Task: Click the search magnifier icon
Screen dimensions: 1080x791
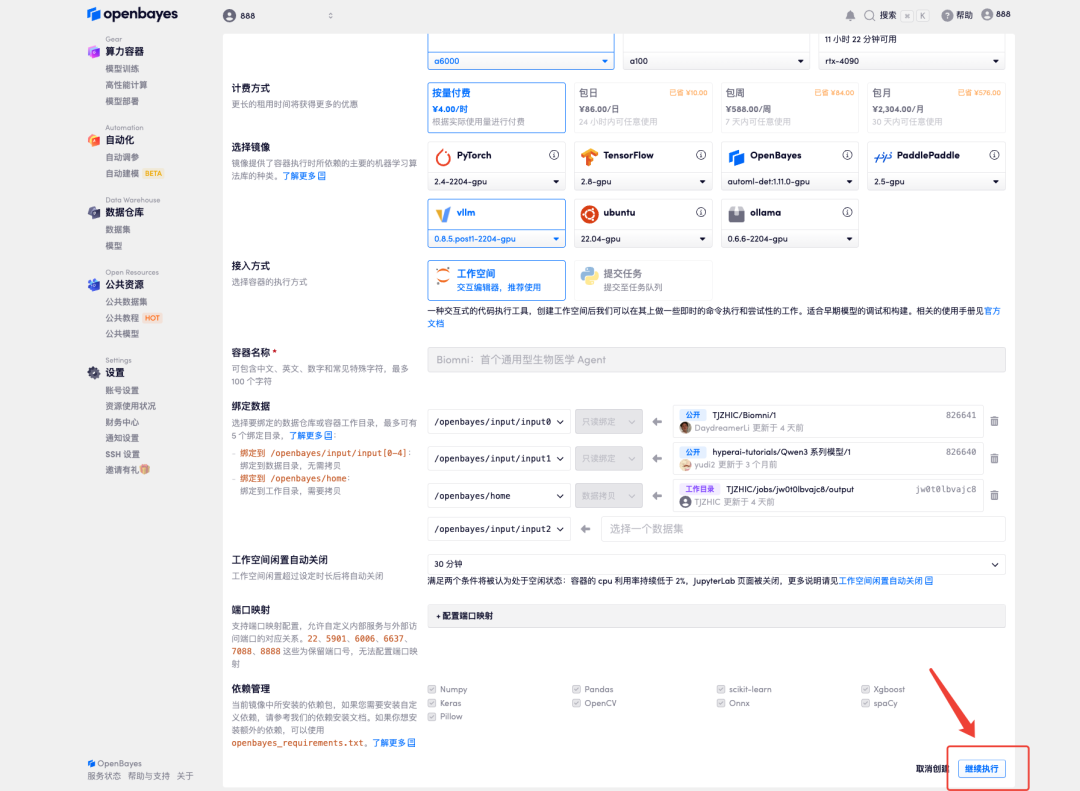Action: 869,15
